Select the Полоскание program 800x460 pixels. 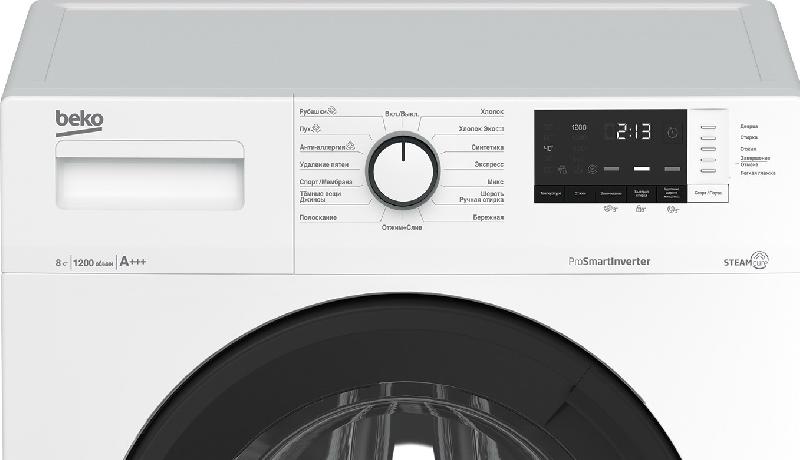[318, 217]
